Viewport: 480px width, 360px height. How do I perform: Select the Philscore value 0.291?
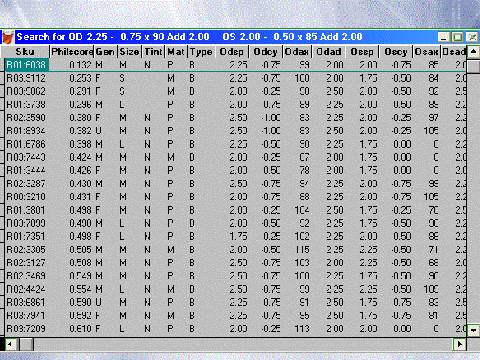click(80, 91)
